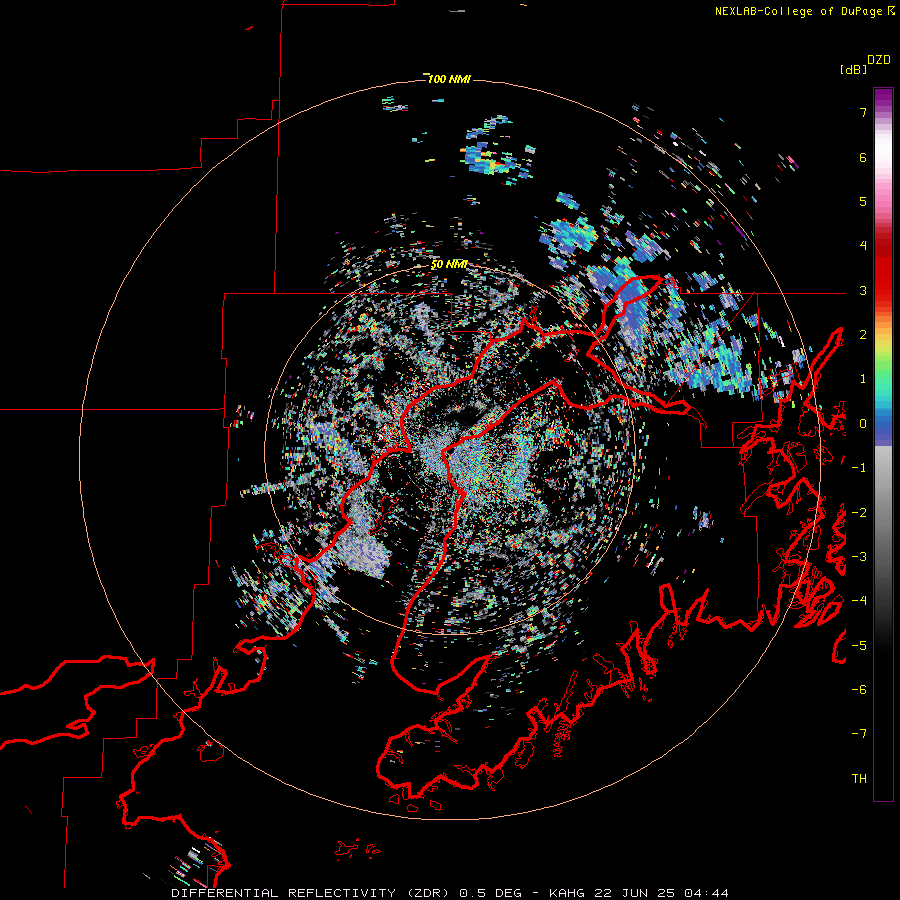900x900 pixels.
Task: Click the -1 dB colorbar label
Action: tap(859, 468)
